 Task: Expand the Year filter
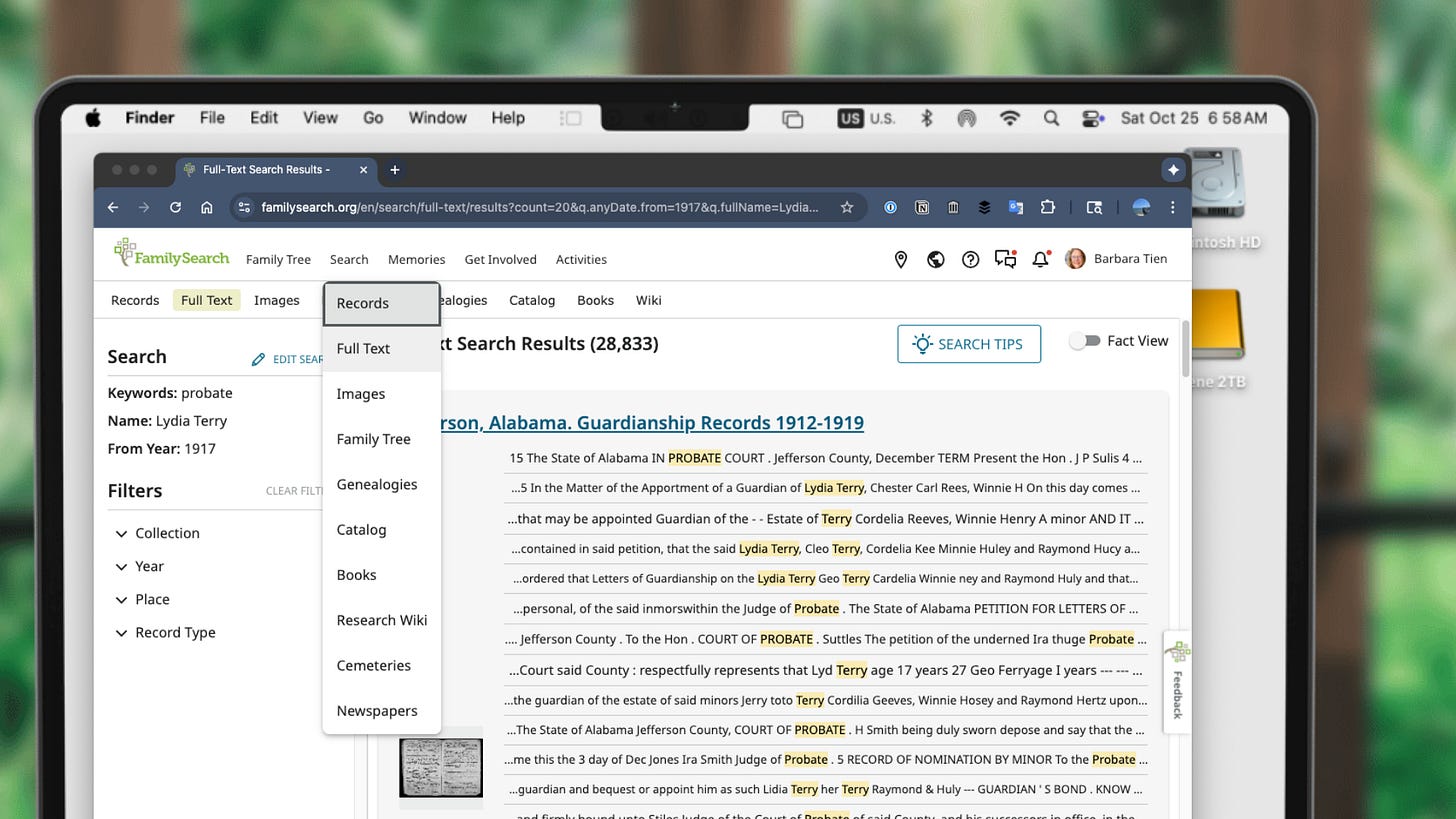[139, 566]
